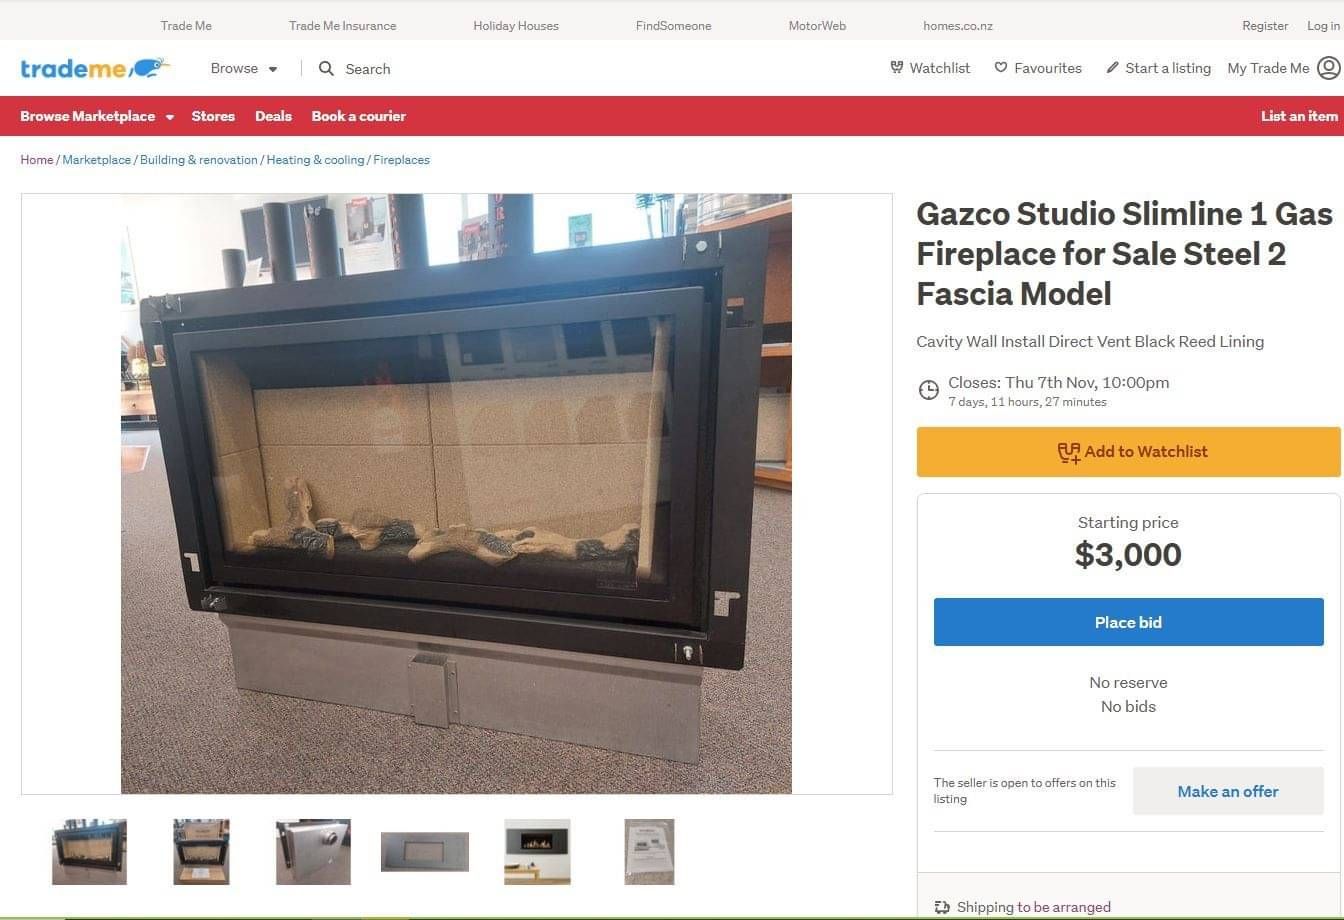1344x920 pixels.
Task: Click the Trade Me kiwi logo
Action: (x=95, y=68)
